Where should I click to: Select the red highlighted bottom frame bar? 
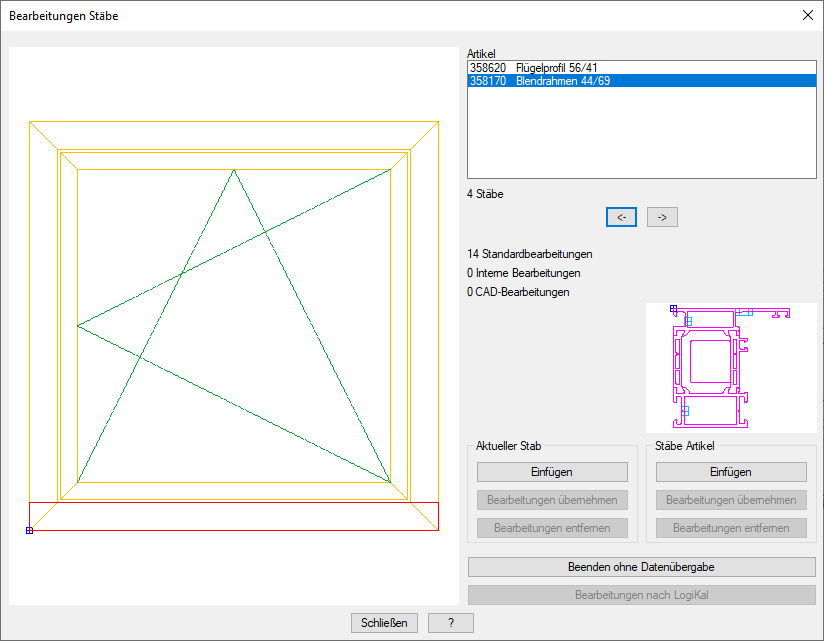[234, 516]
